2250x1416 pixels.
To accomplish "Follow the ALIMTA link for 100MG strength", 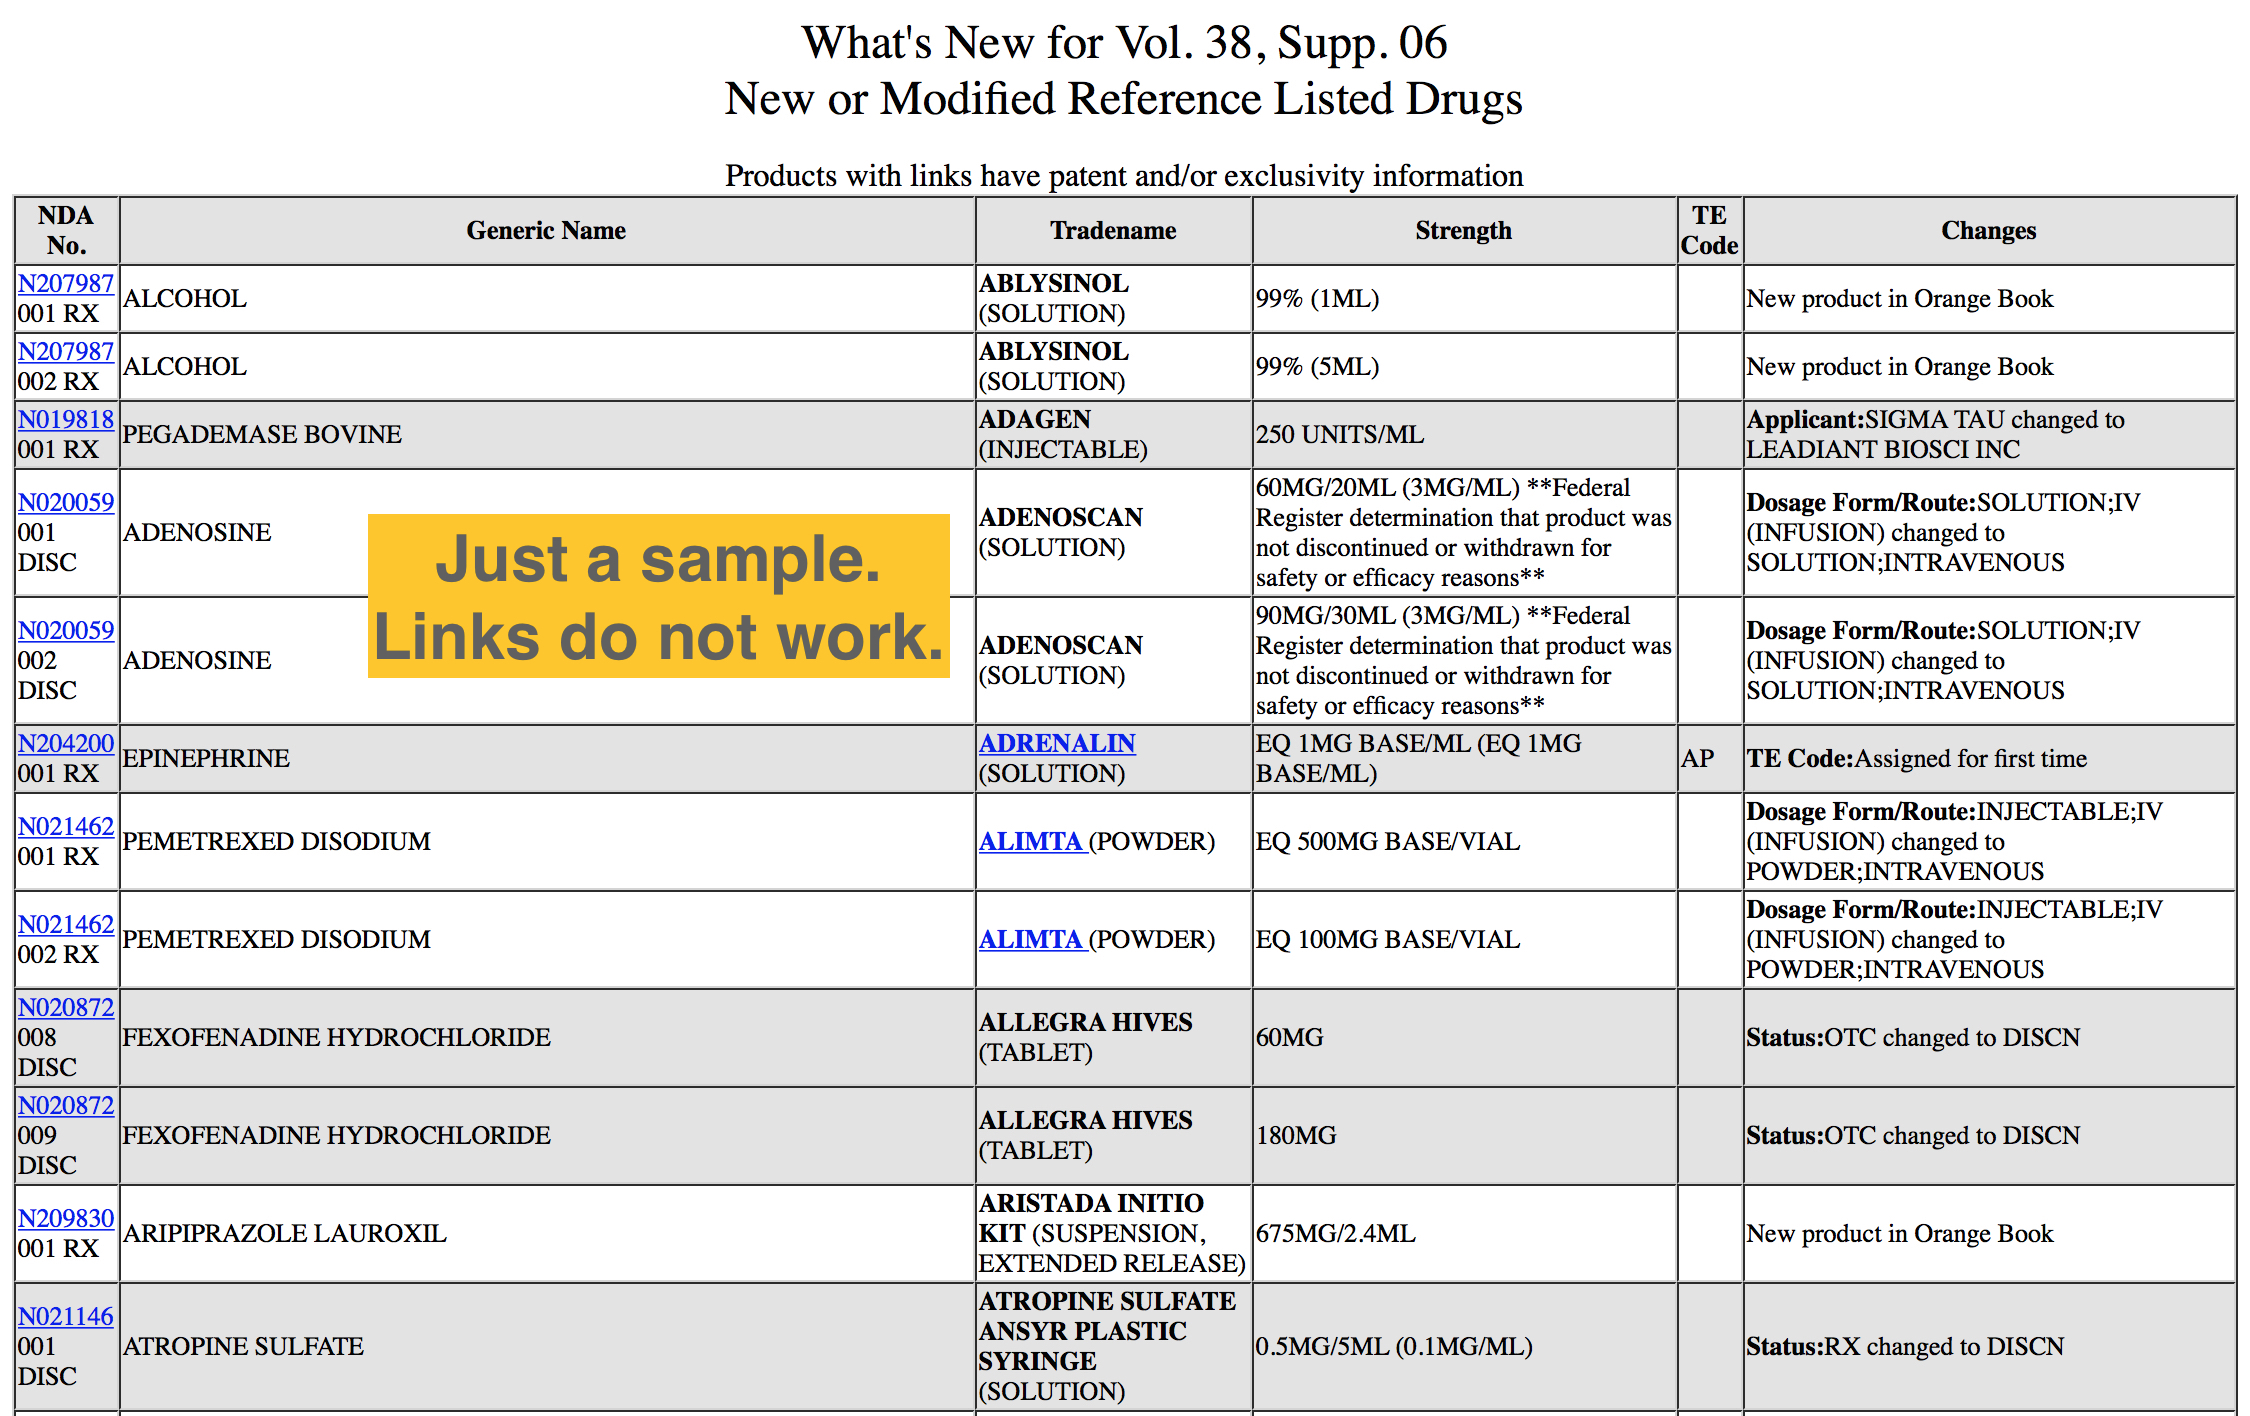I will click(1031, 939).
